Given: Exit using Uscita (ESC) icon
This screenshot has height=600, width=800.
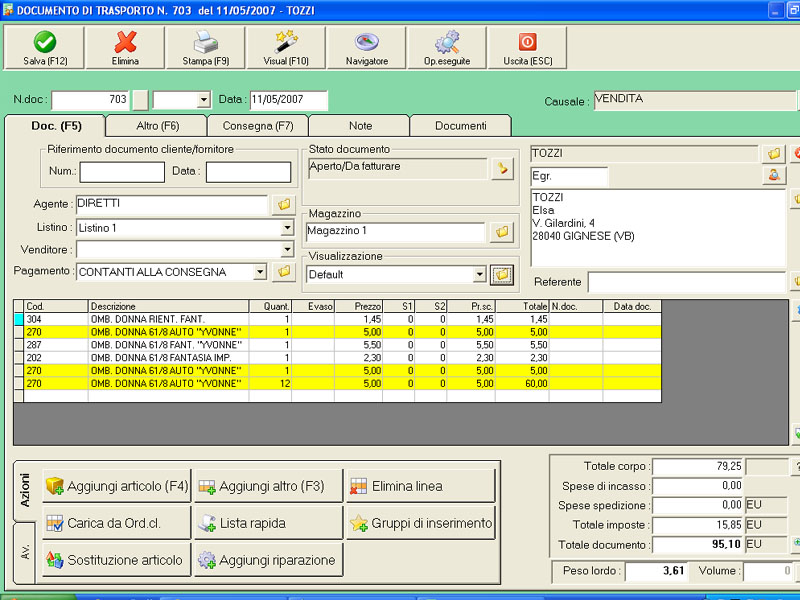Looking at the screenshot, I should click(x=527, y=43).
